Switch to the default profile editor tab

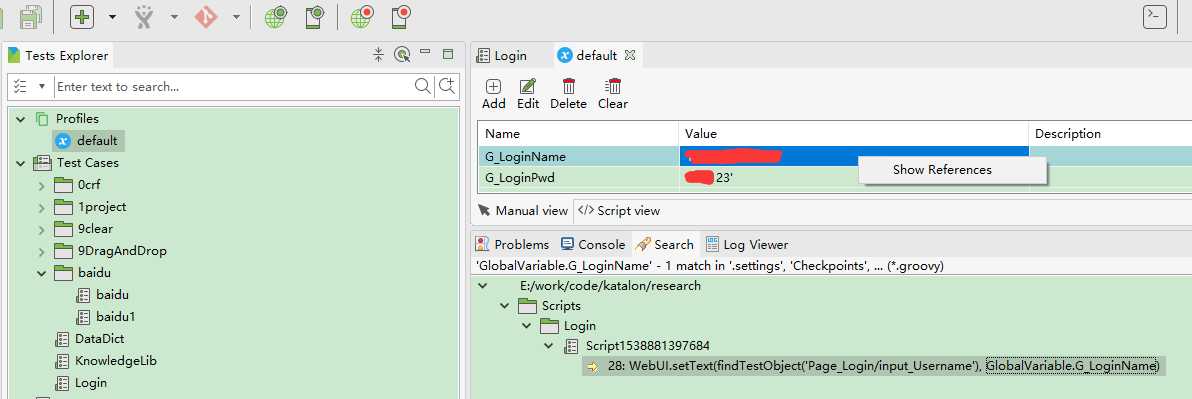click(x=588, y=55)
